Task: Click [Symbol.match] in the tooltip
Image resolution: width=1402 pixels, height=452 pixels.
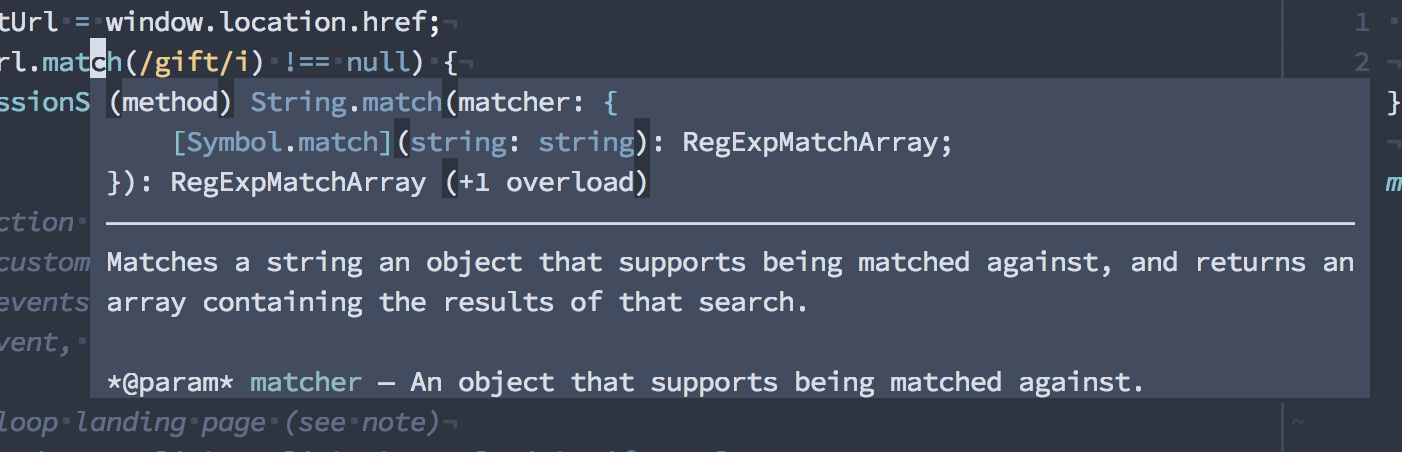Action: 283,142
